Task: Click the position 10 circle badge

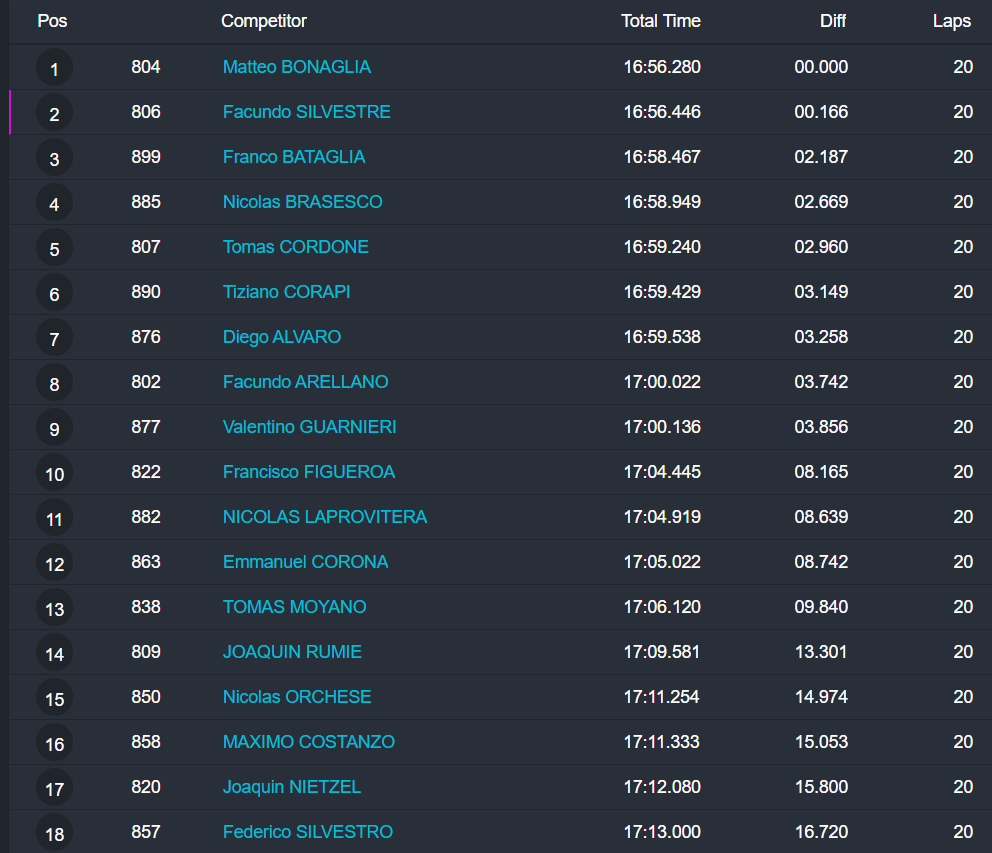Action: pos(54,474)
